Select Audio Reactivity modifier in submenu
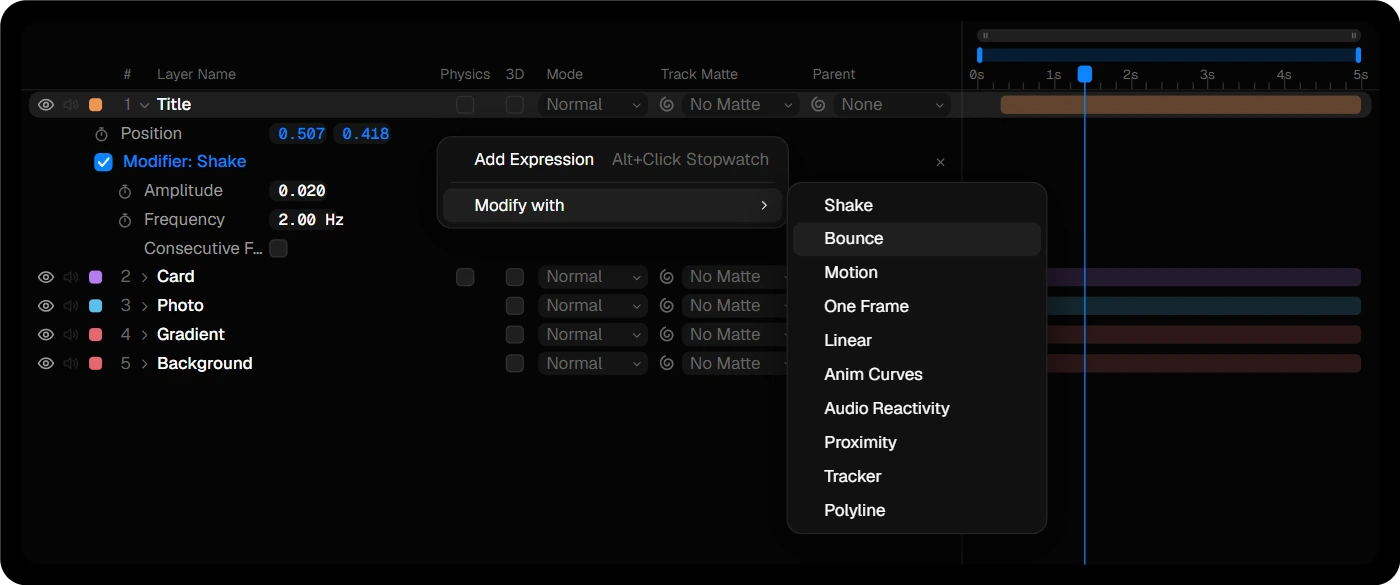 click(x=917, y=409)
